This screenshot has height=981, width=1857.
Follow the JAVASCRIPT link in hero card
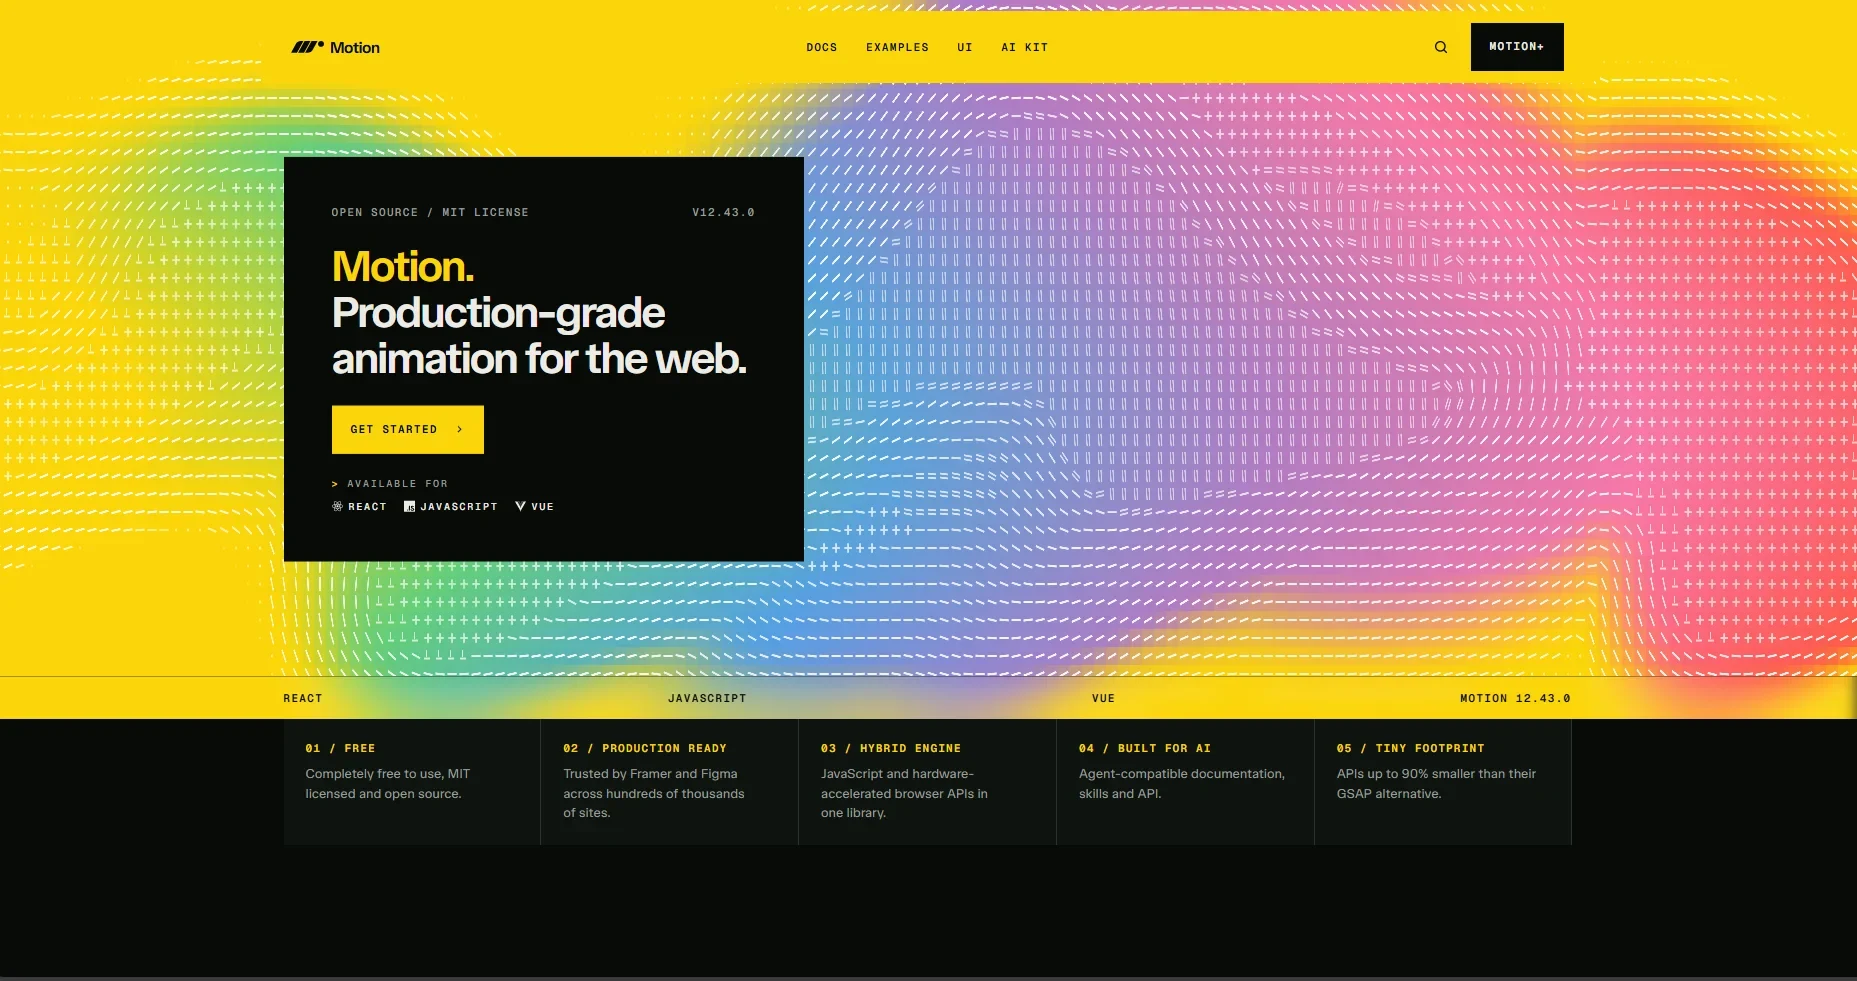coord(451,506)
